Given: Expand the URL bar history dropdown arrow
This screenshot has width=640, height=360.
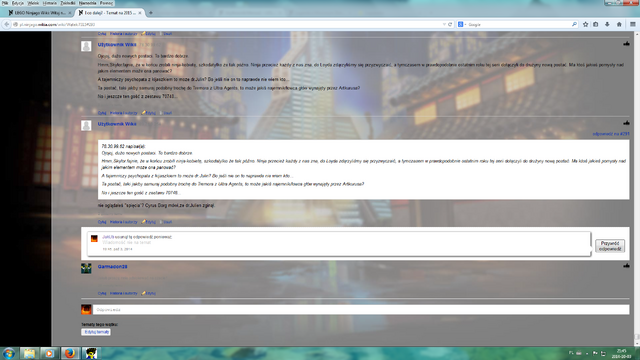Looking at the screenshot, I should pyautogui.click(x=444, y=24).
